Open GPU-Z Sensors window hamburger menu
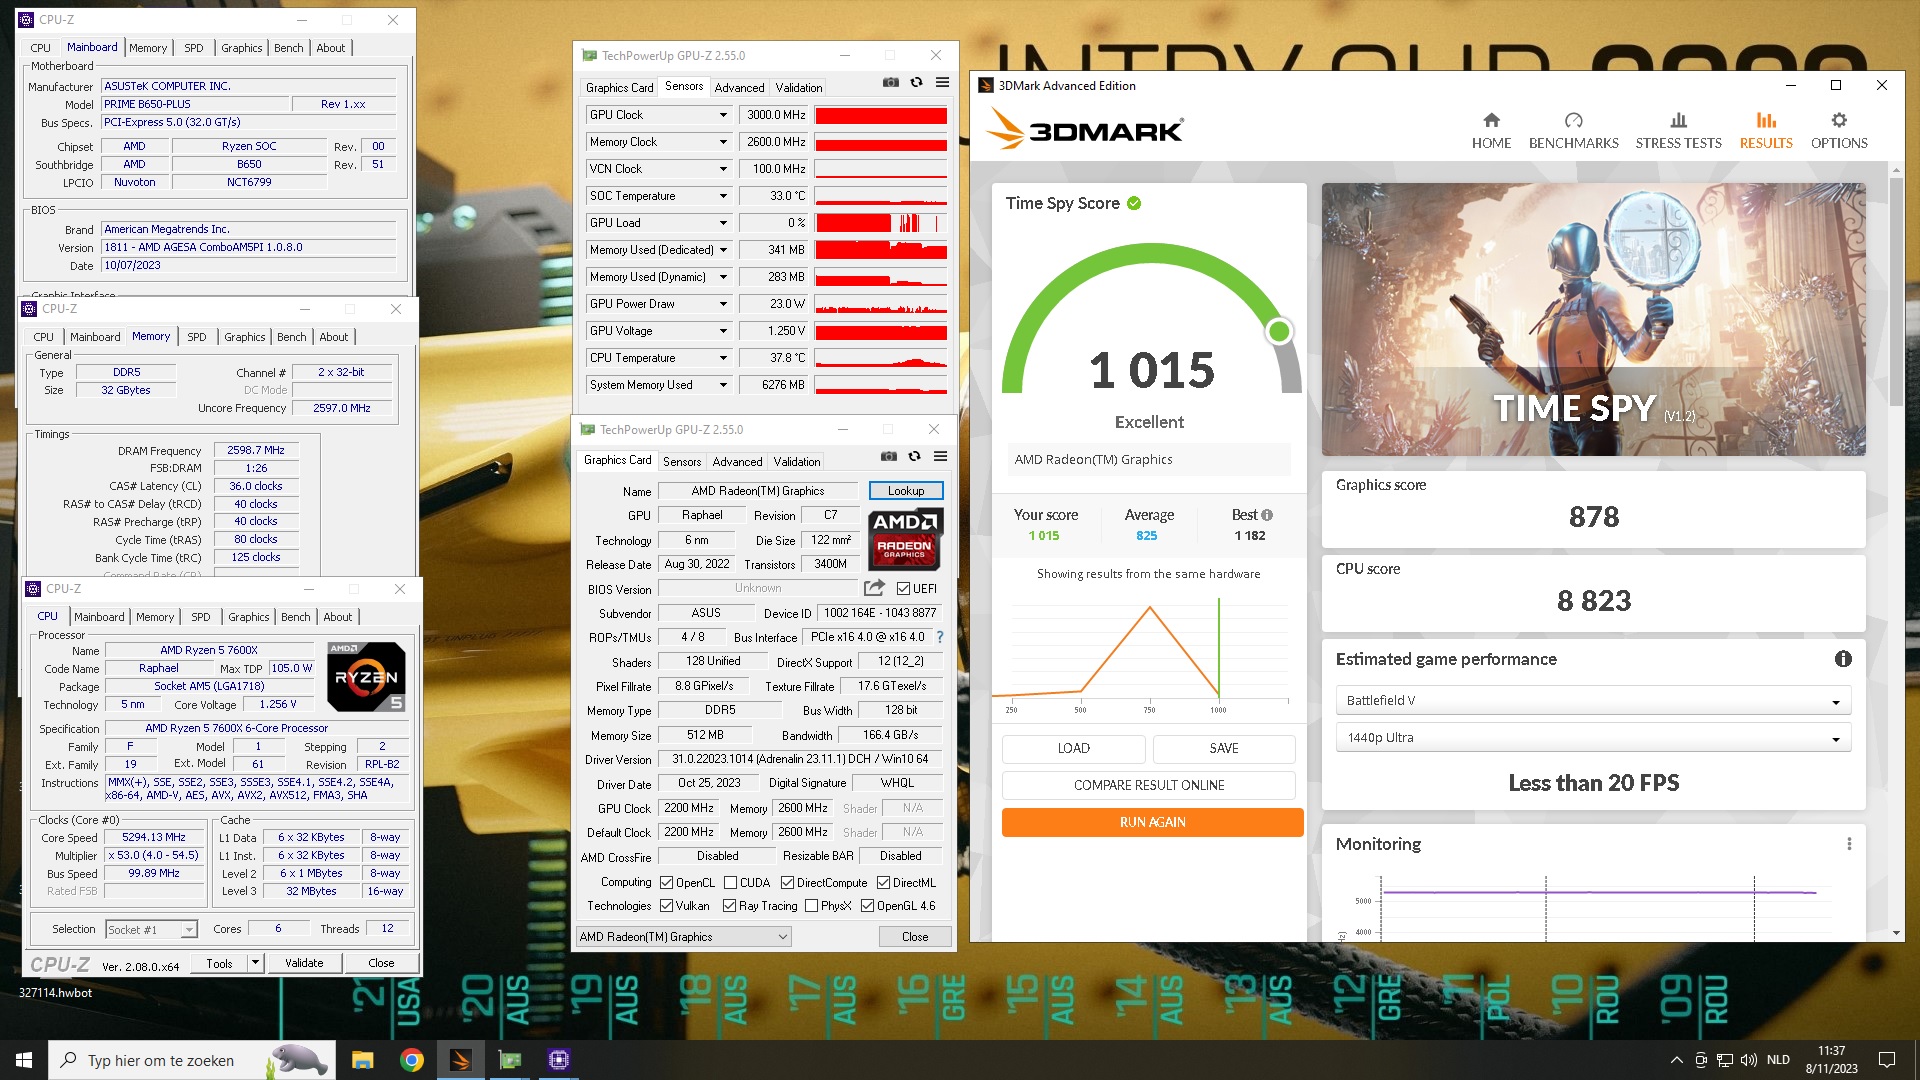This screenshot has height=1080, width=1920. coord(942,83)
